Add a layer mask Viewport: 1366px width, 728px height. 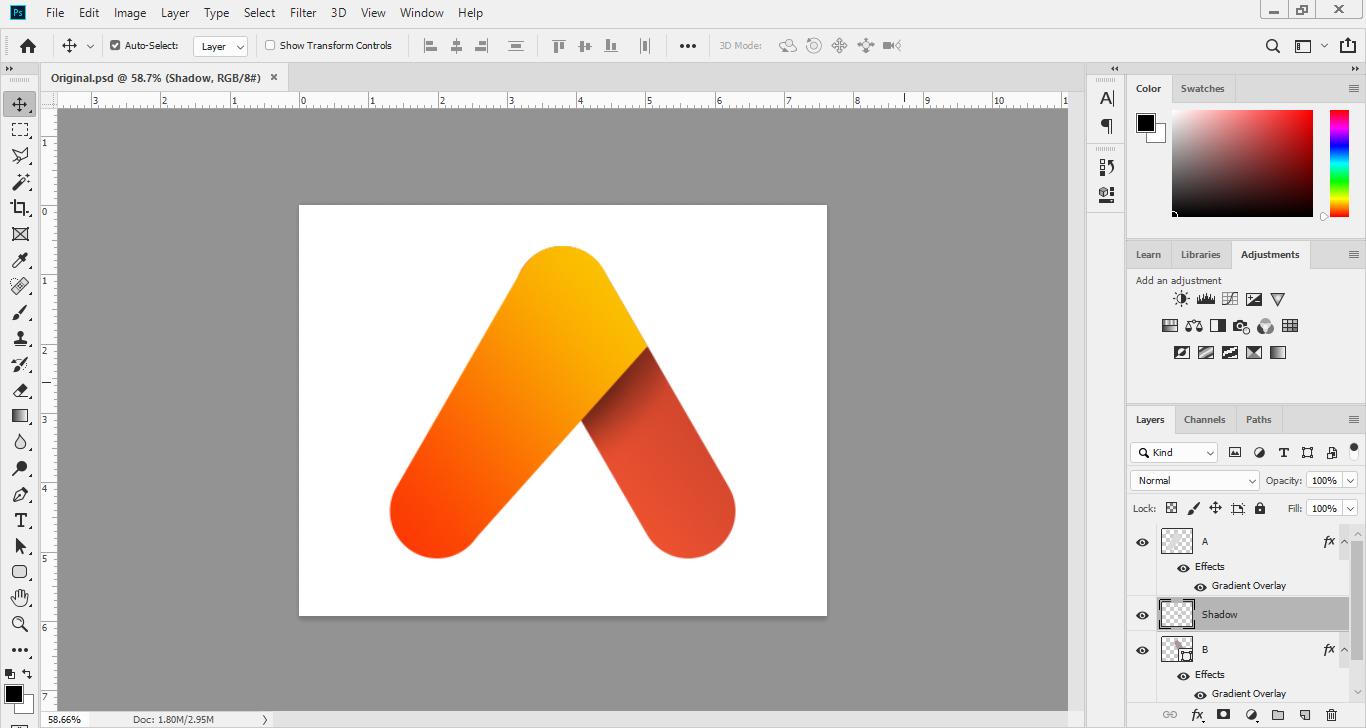click(x=1223, y=715)
